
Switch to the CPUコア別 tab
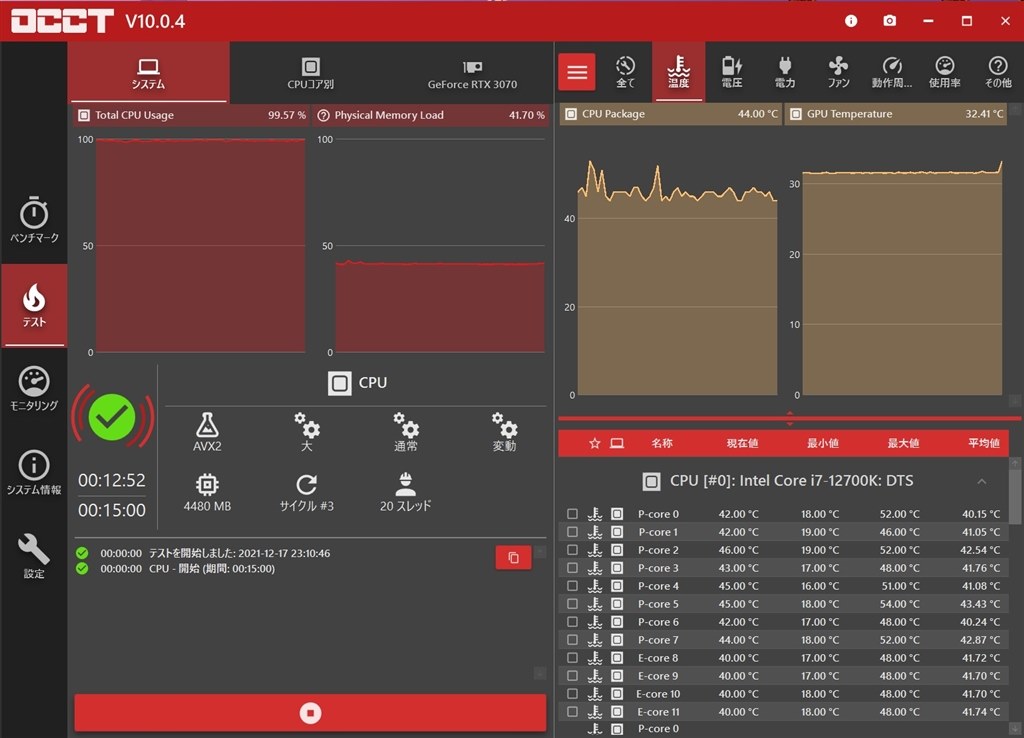coord(311,73)
